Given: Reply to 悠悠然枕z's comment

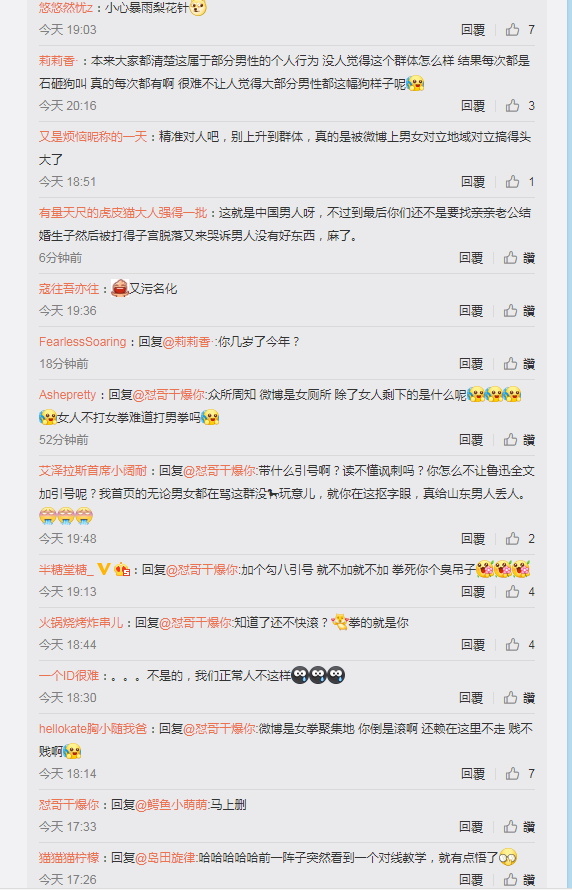Looking at the screenshot, I should (473, 30).
